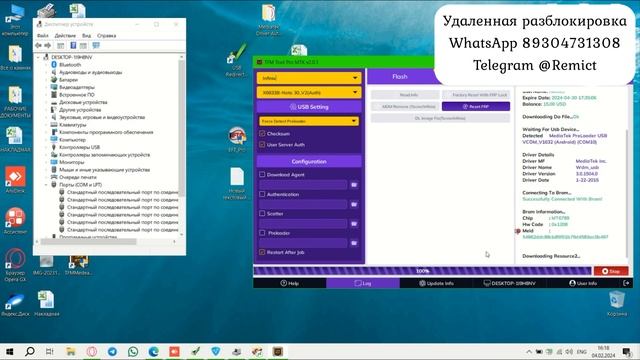Browse for the Preloader file
The image size is (640, 360).
[x=354, y=243]
